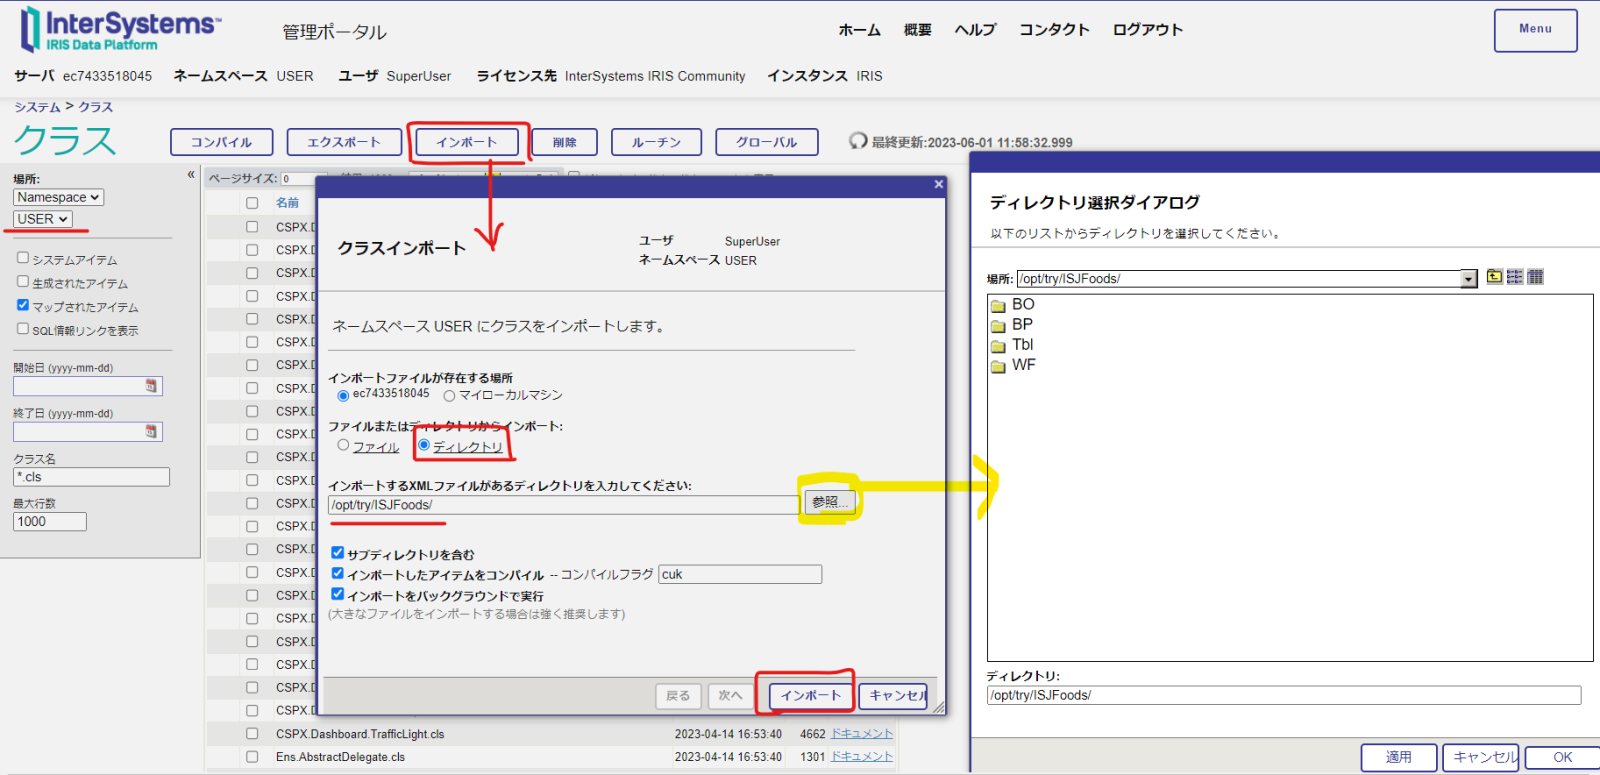This screenshot has width=1600, height=775.
Task: Enable the システムアイテム checkbox
Action: coord(23,258)
